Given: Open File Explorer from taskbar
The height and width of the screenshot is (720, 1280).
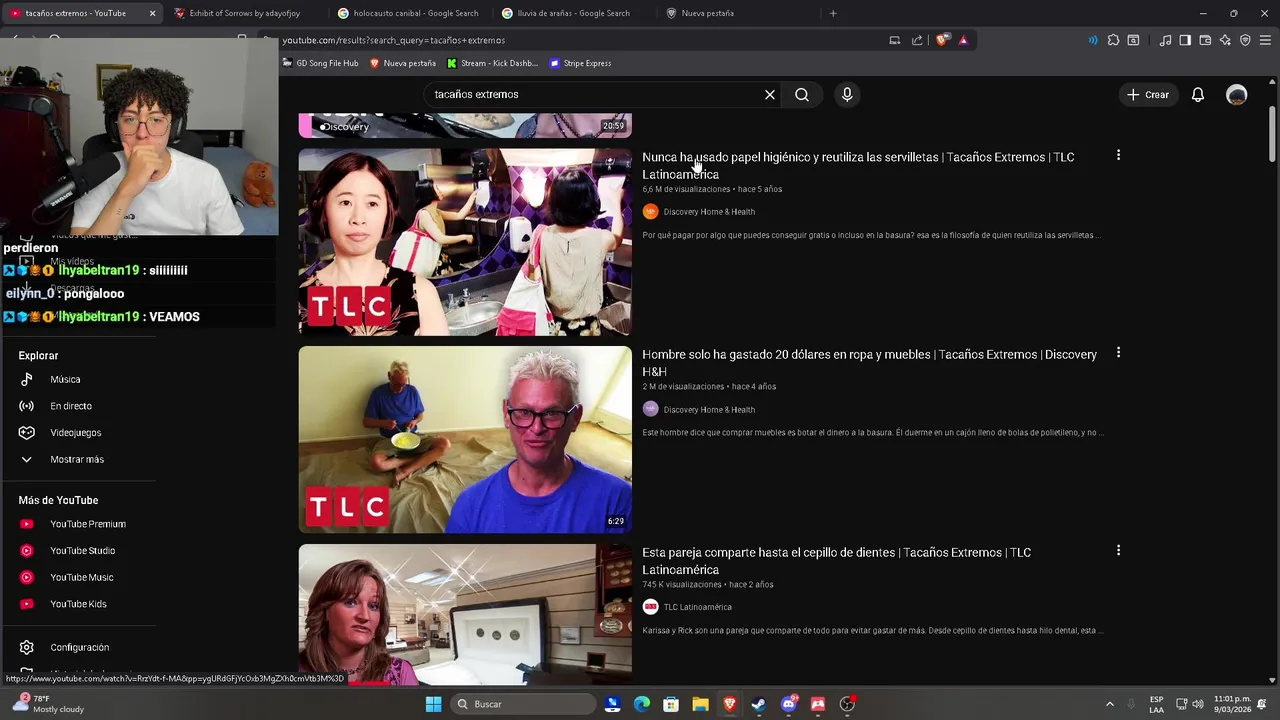Looking at the screenshot, I should [700, 704].
